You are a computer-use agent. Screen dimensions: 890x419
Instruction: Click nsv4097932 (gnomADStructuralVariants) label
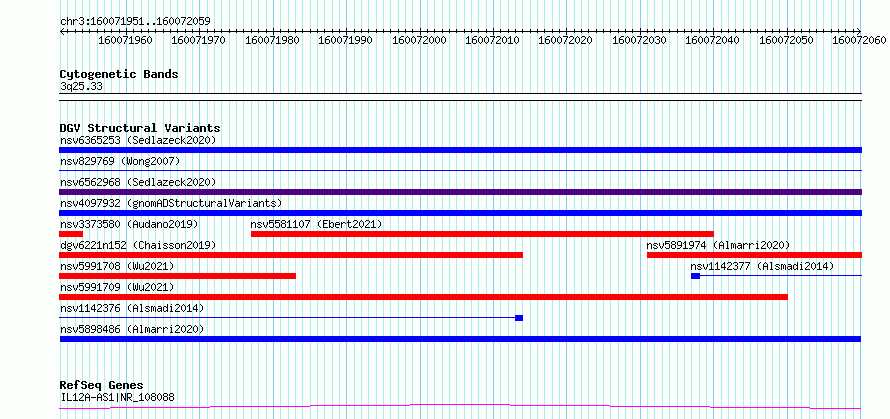171,203
